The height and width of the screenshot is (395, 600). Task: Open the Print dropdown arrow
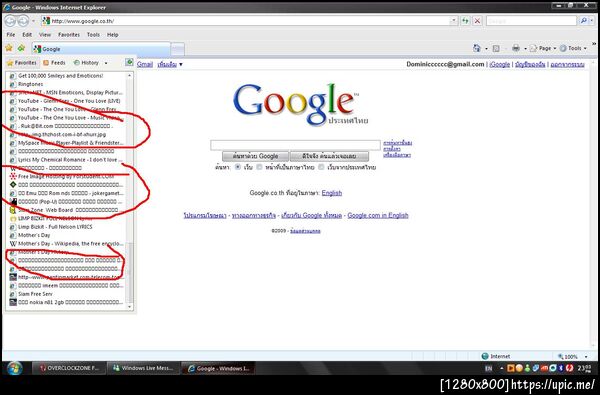click(525, 49)
